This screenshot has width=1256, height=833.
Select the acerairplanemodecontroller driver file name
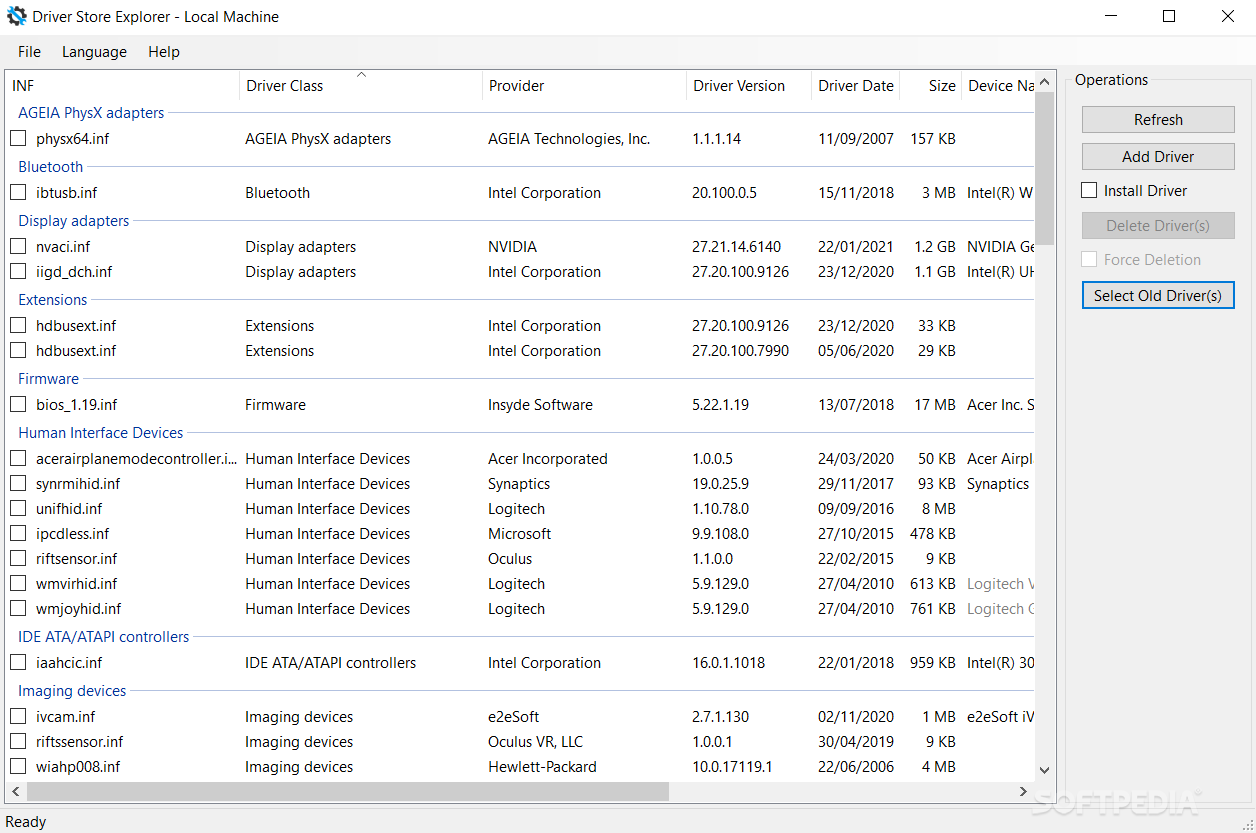137,459
